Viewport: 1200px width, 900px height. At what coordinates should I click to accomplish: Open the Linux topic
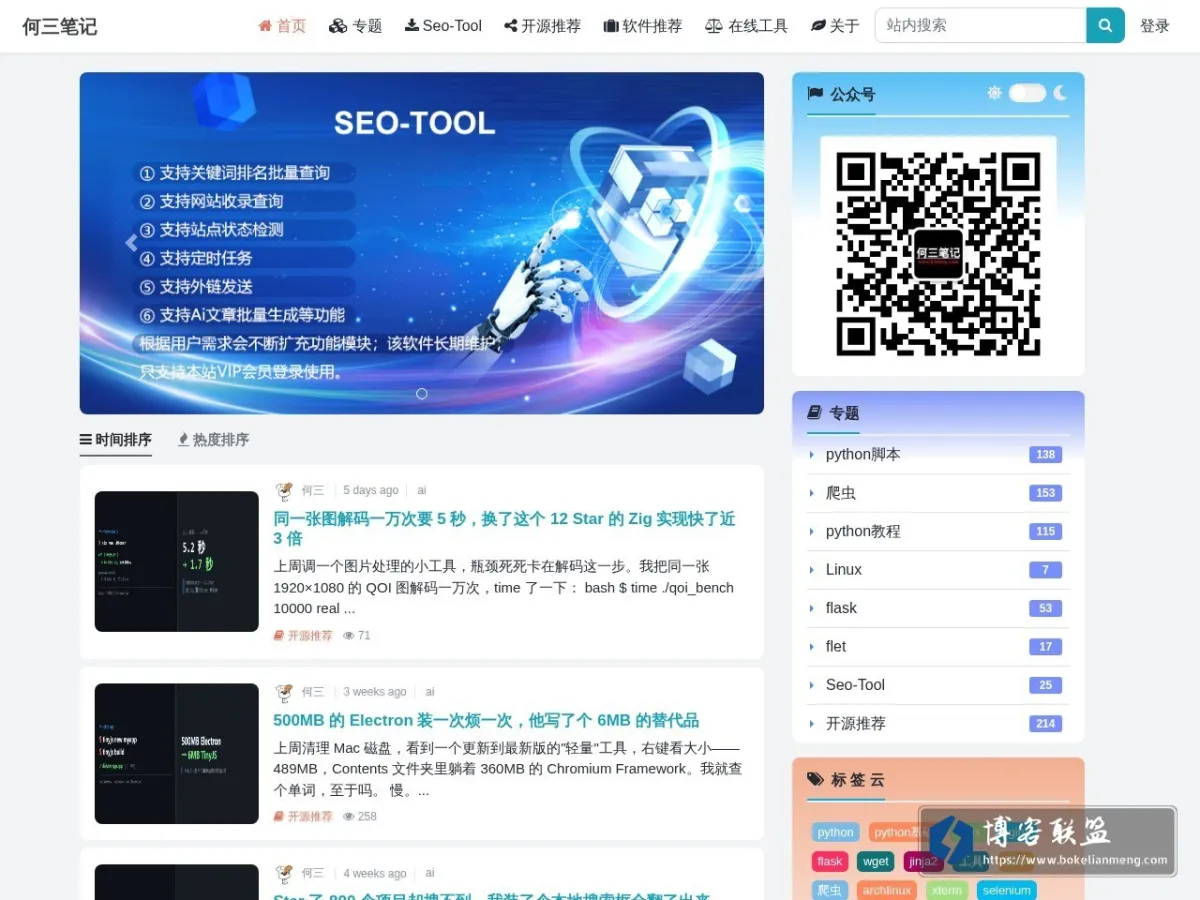click(844, 569)
